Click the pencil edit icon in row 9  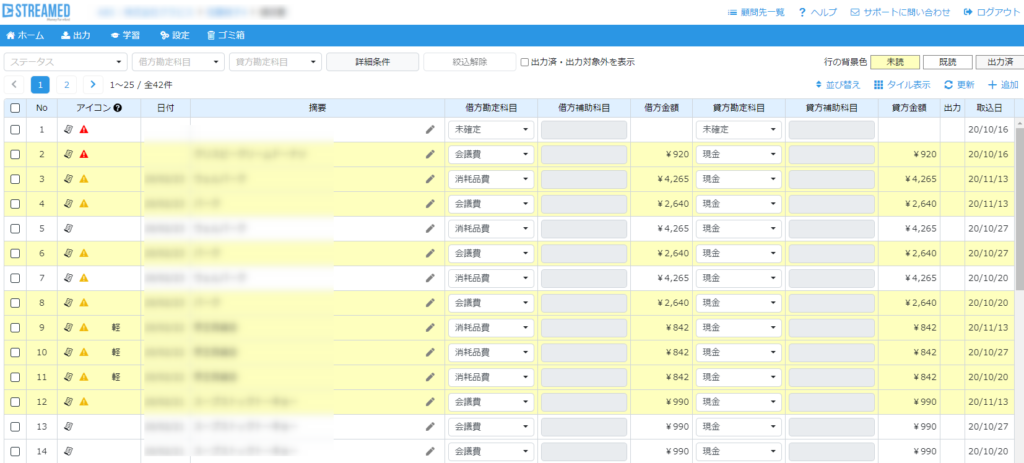(x=429, y=328)
